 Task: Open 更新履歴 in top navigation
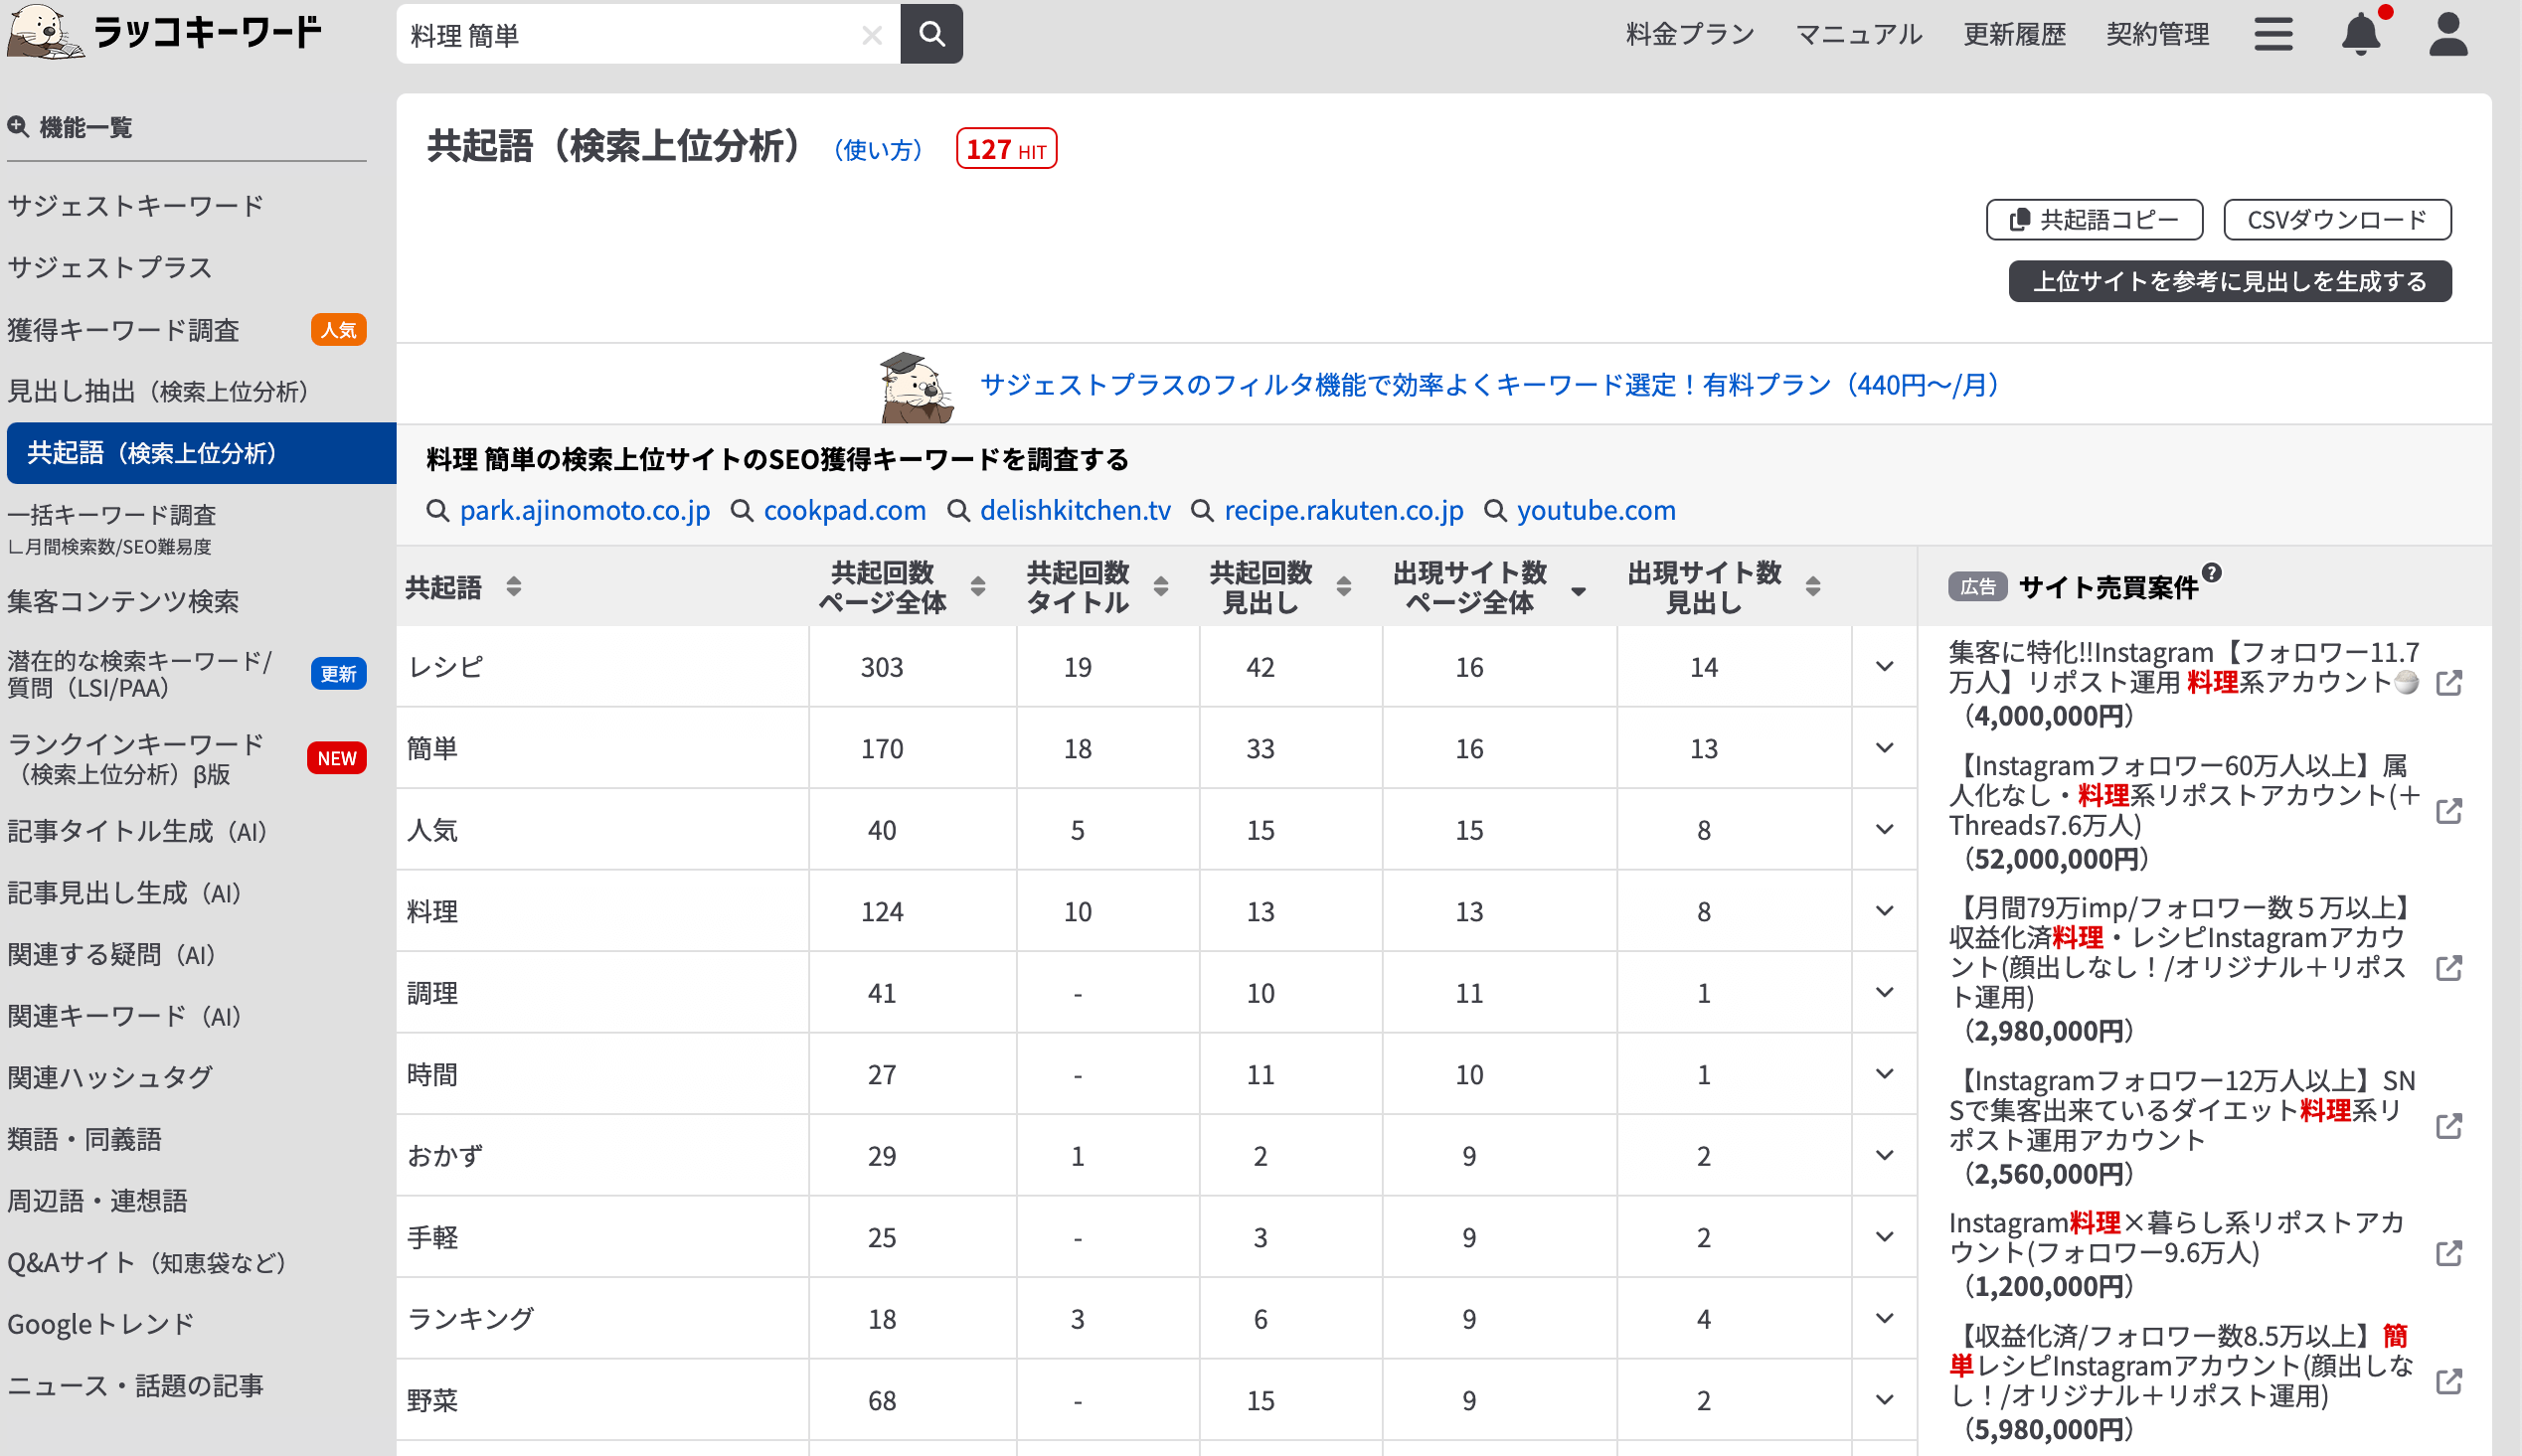tap(2014, 34)
